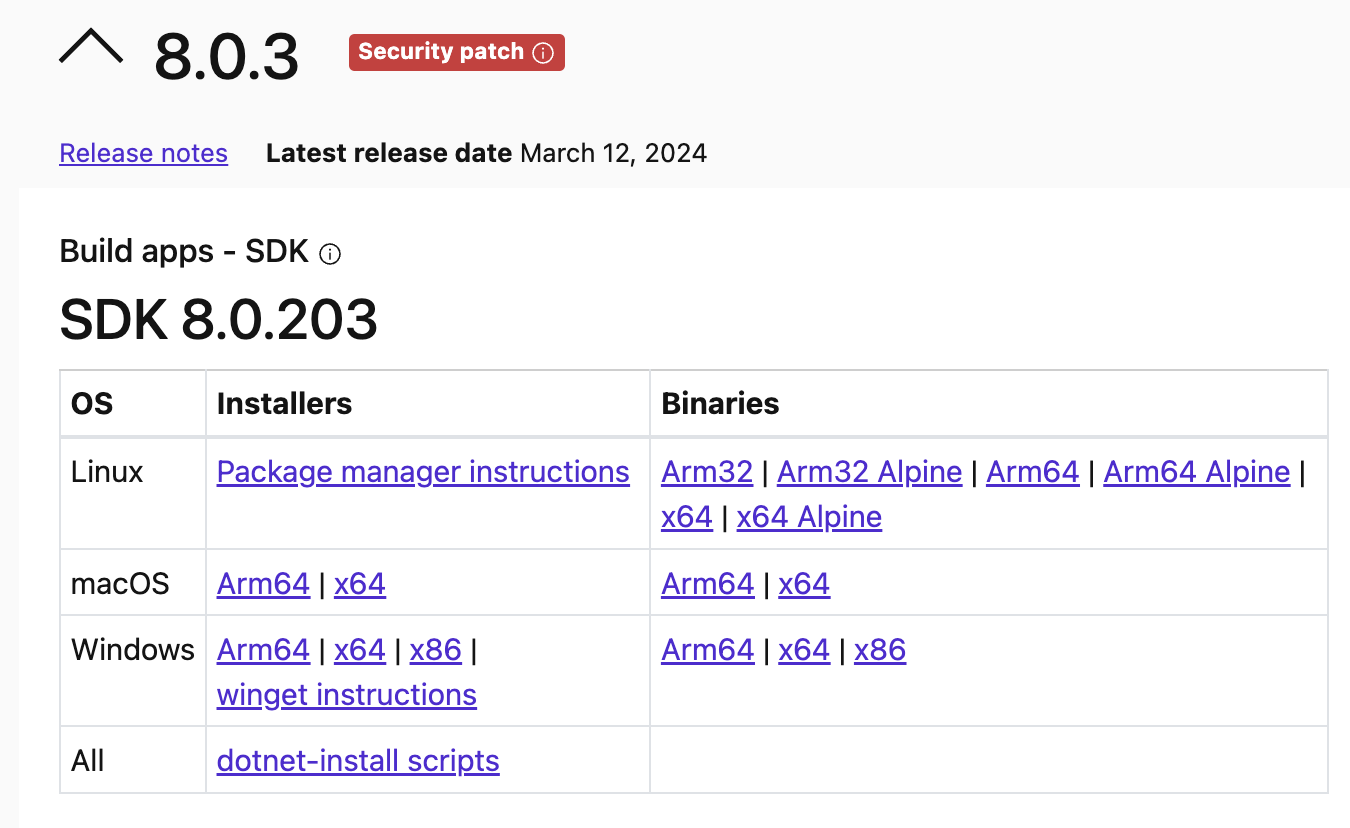The height and width of the screenshot is (828, 1350).
Task: Click the info icon in Security patch badge
Action: point(543,53)
